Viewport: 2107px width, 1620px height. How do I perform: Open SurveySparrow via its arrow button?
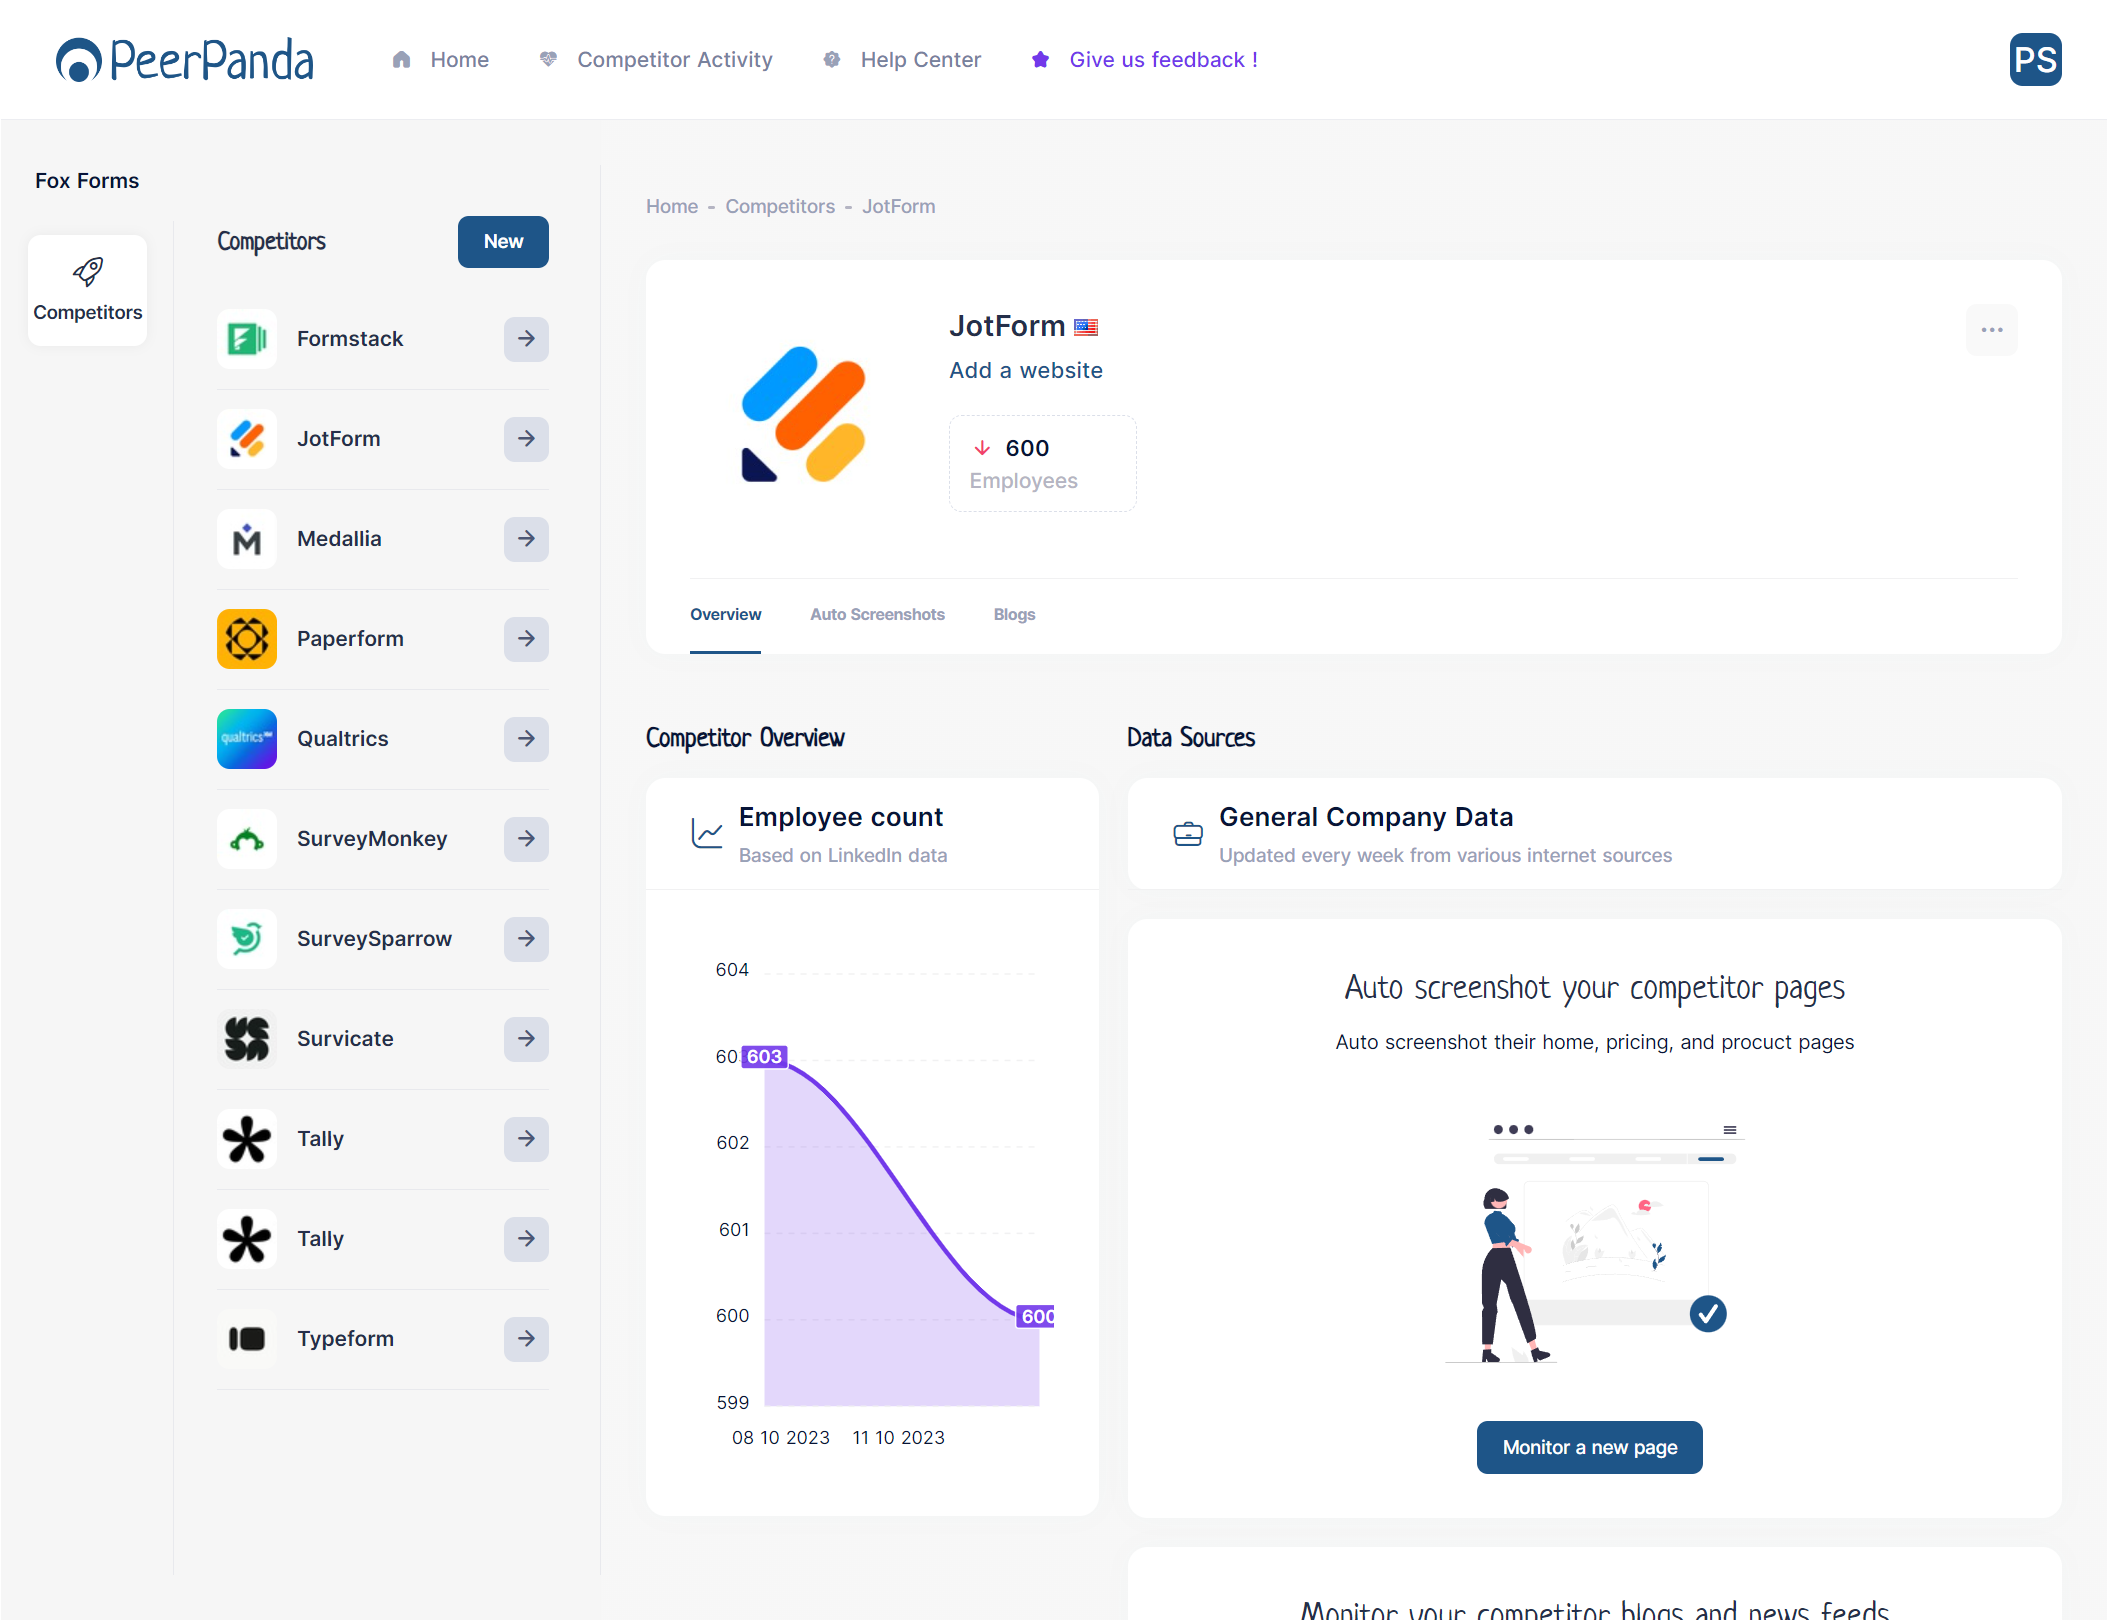tap(526, 939)
